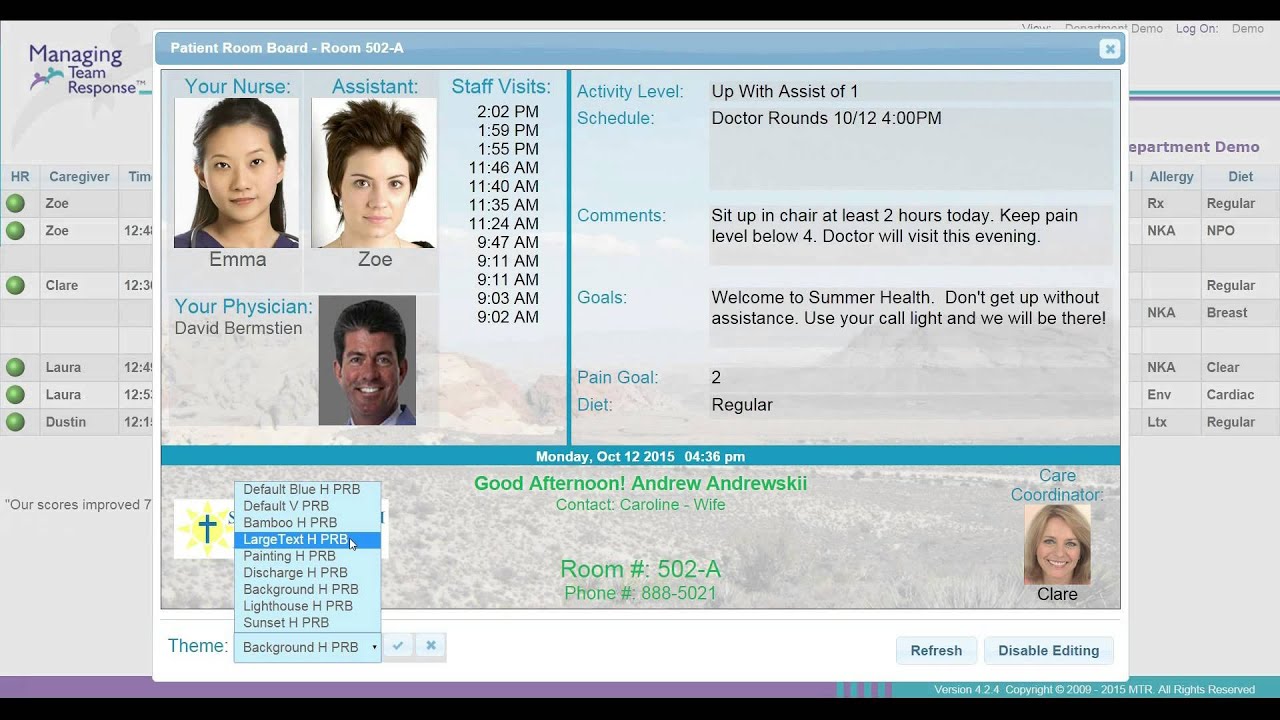Image resolution: width=1280 pixels, height=720 pixels.
Task: Click the Caregiver column header
Action: click(79, 176)
